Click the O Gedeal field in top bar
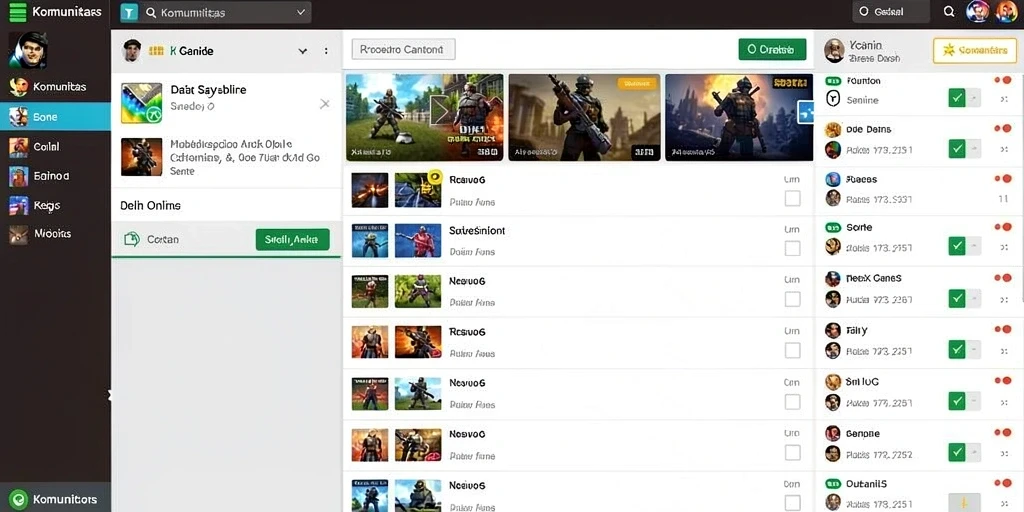1024x512 pixels. (891, 11)
